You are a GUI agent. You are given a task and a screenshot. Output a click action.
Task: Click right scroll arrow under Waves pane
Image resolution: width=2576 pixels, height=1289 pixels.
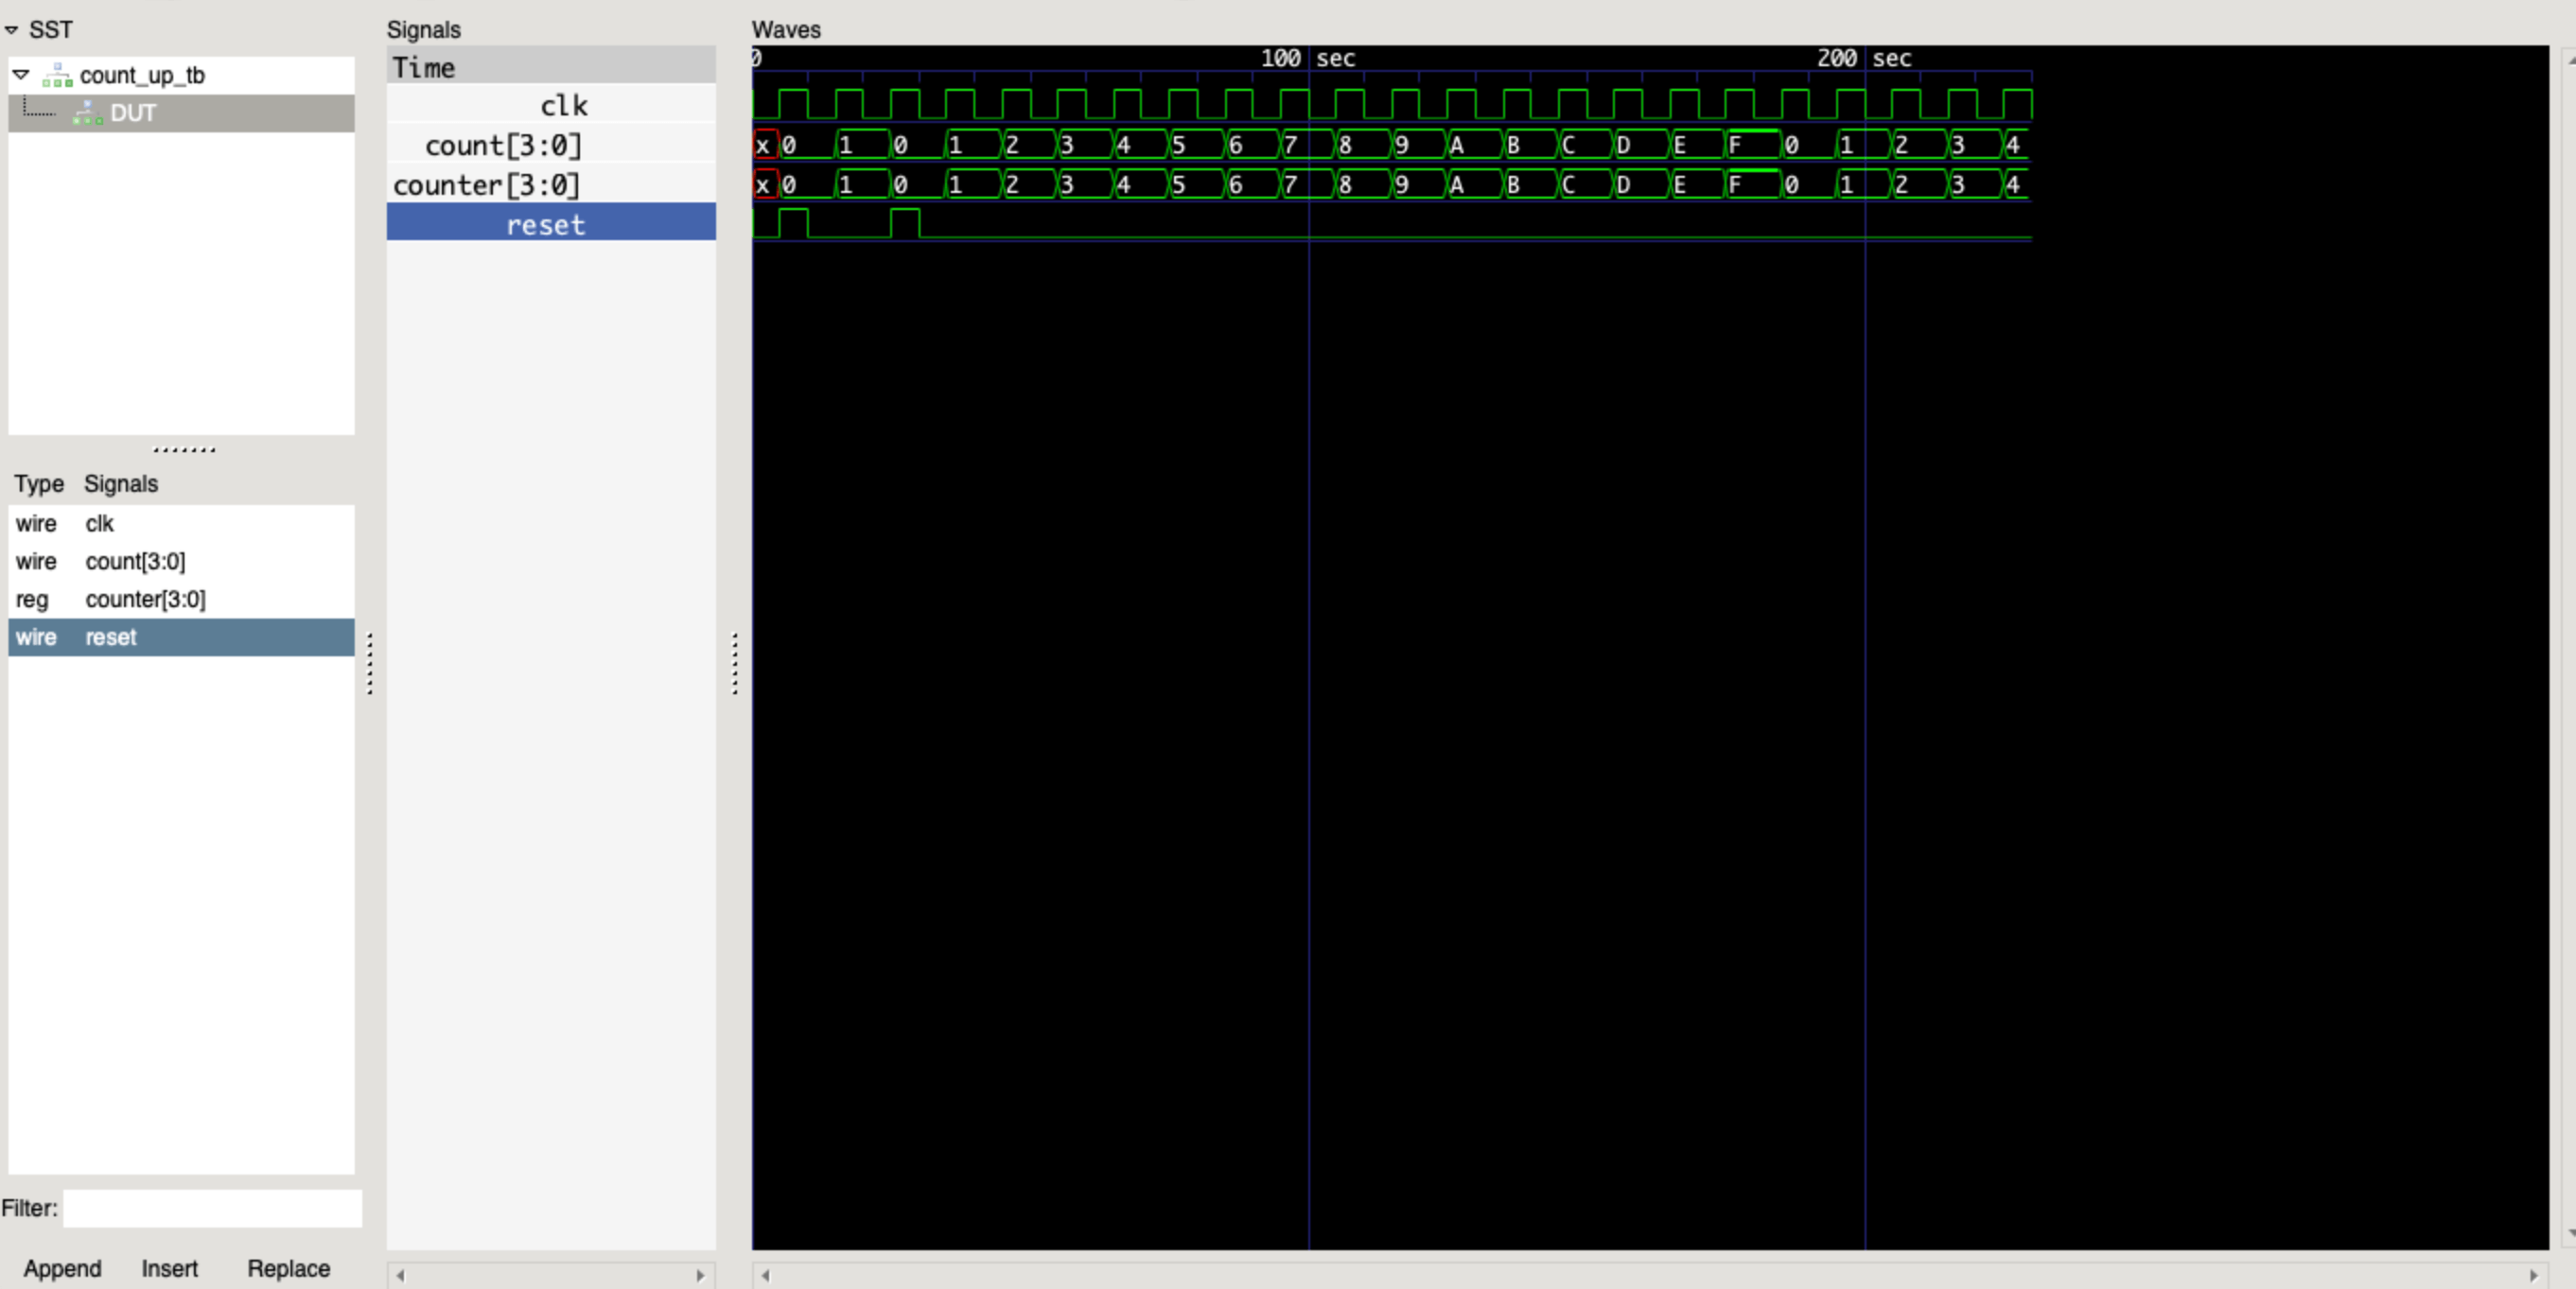click(x=2533, y=1275)
